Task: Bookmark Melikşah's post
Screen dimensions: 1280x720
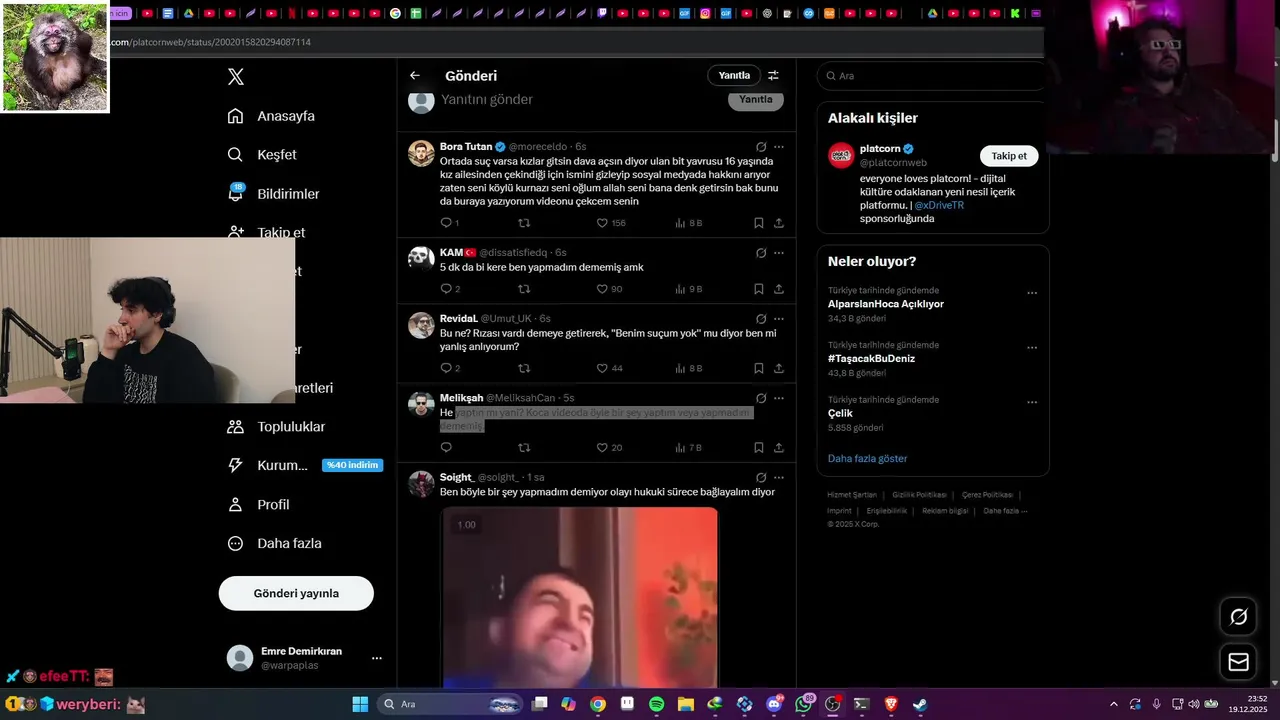Action: click(759, 447)
